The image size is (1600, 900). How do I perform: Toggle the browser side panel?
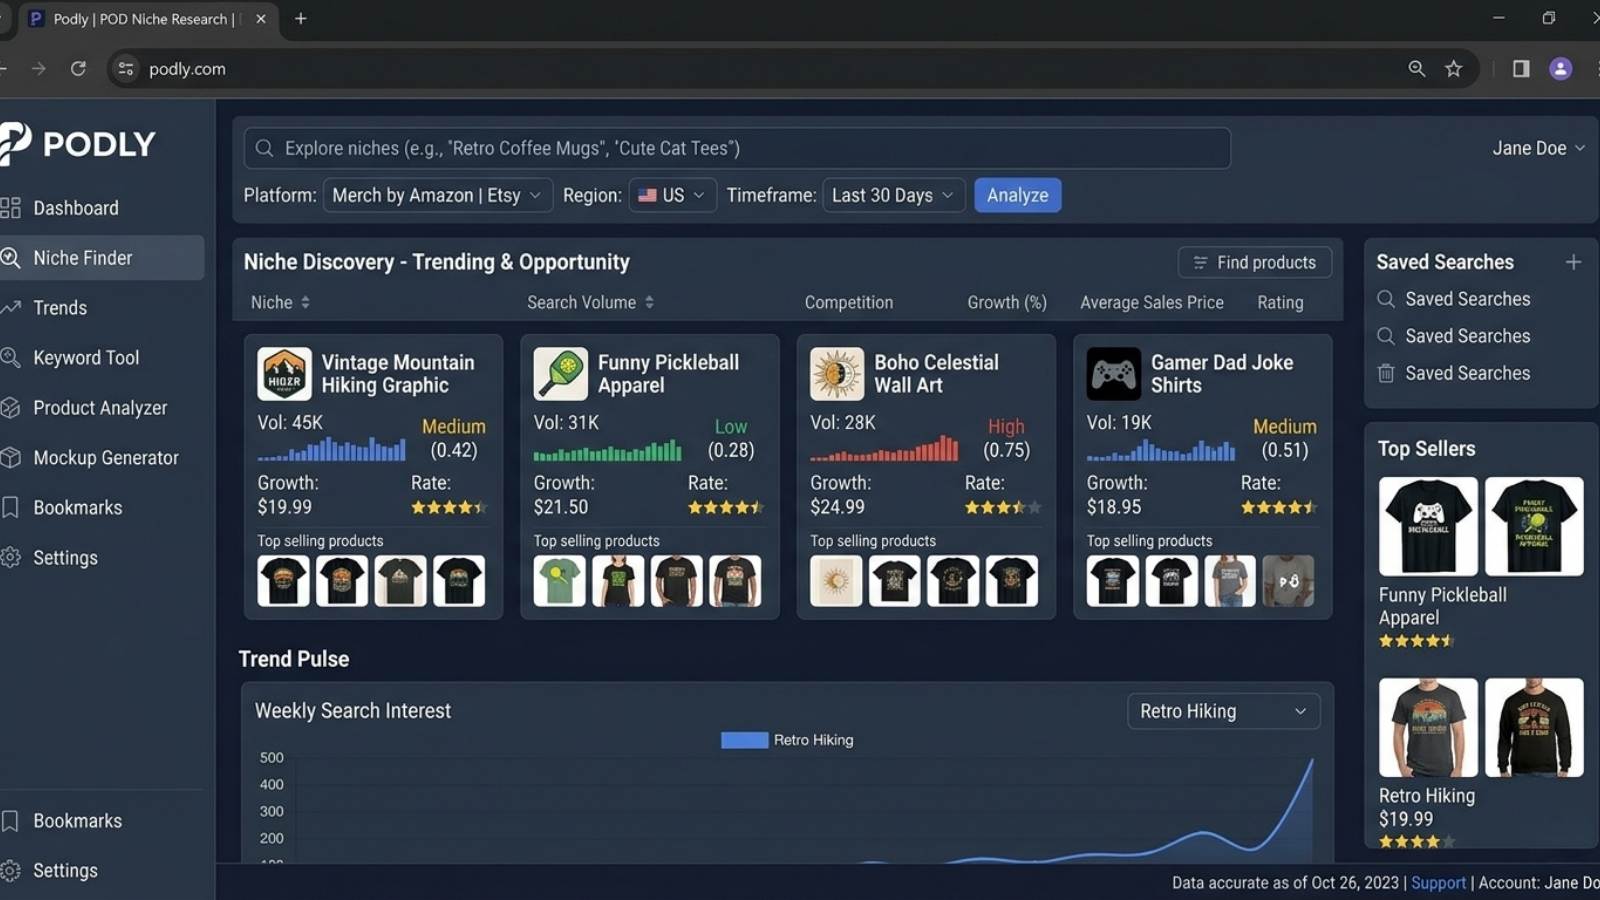[1521, 69]
